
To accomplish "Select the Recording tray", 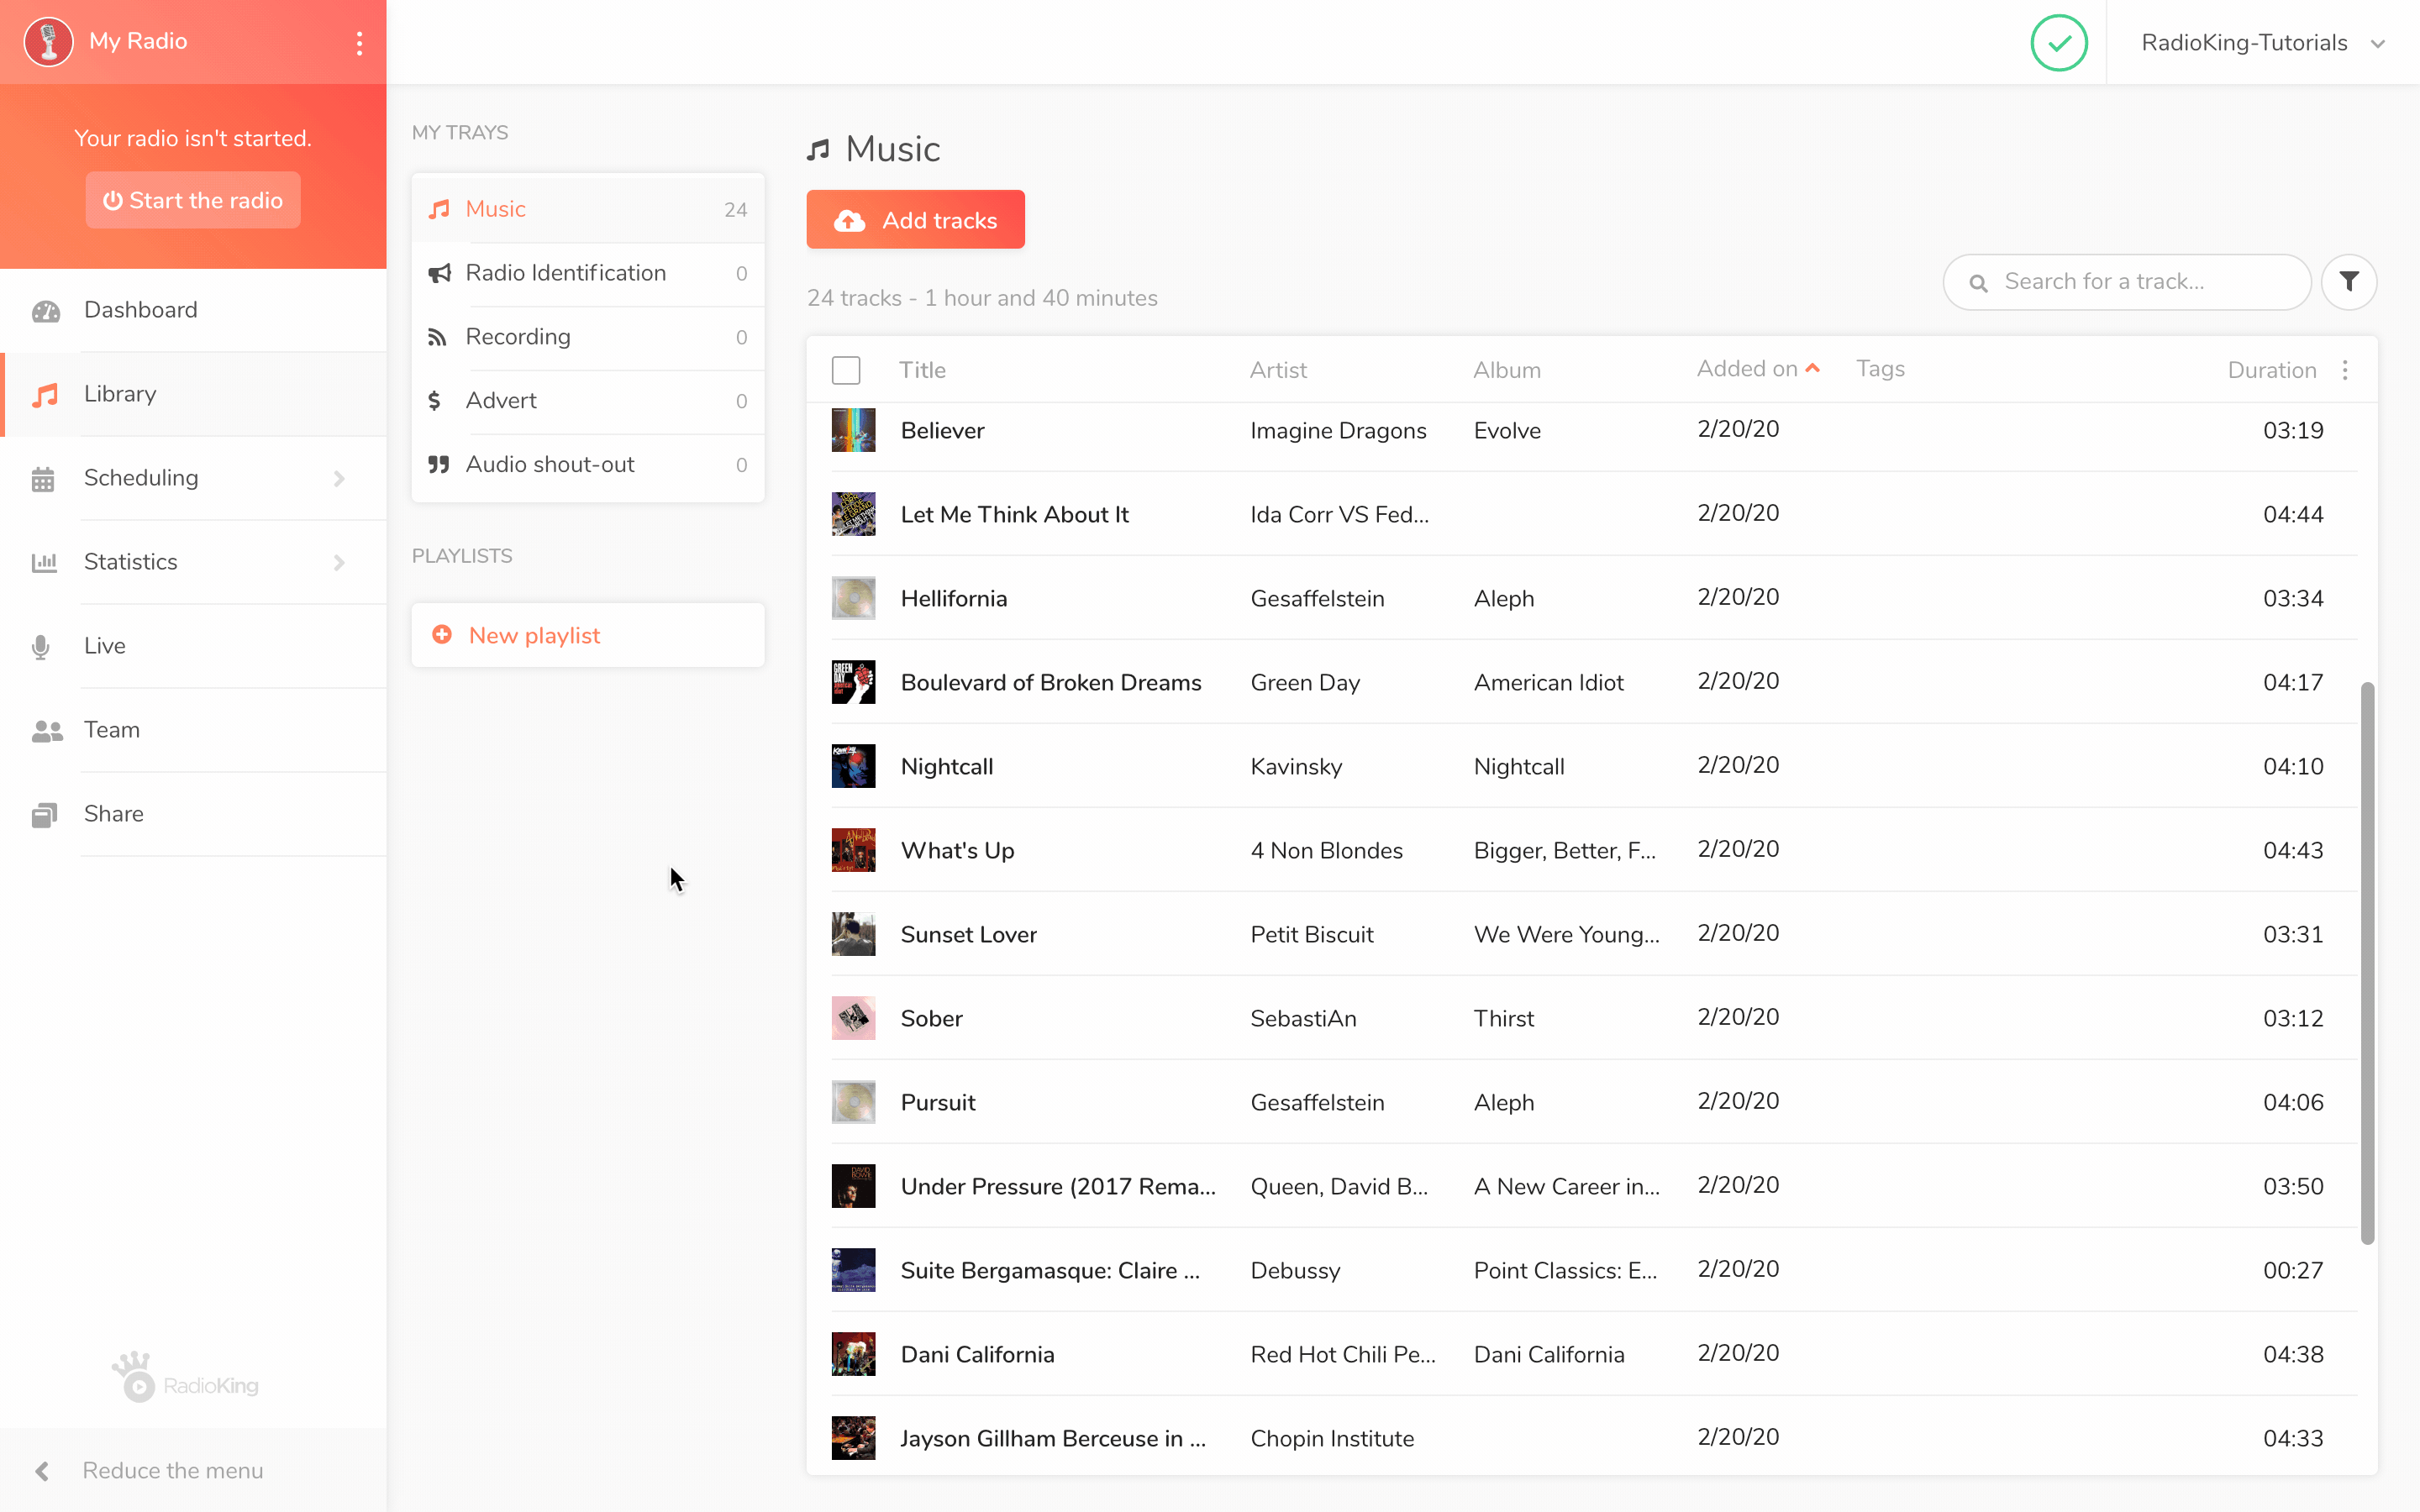I will tap(588, 337).
